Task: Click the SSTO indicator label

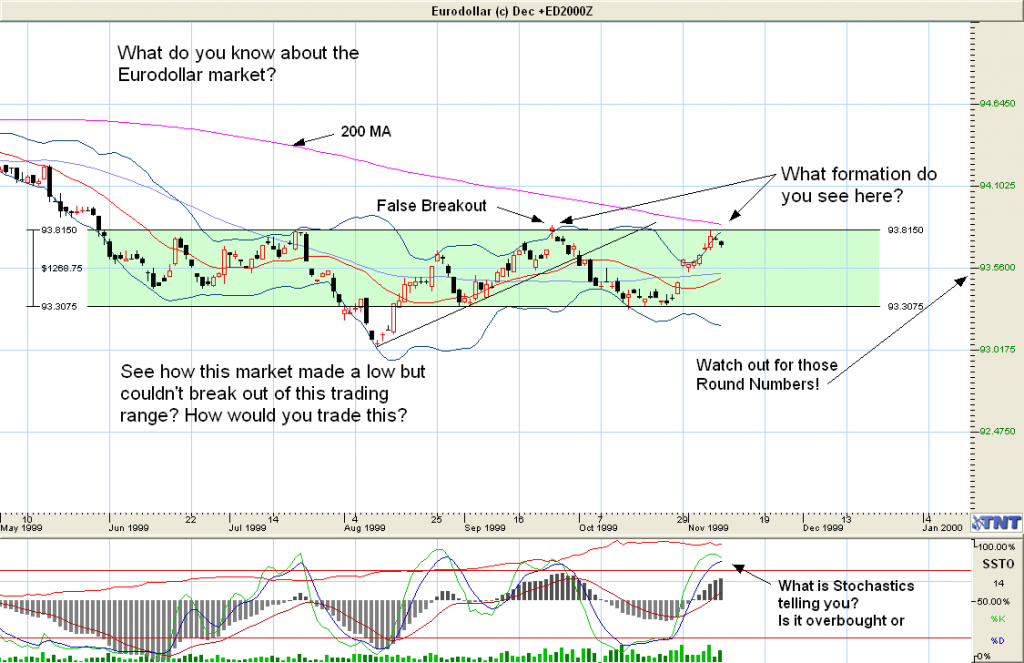Action: click(x=997, y=566)
